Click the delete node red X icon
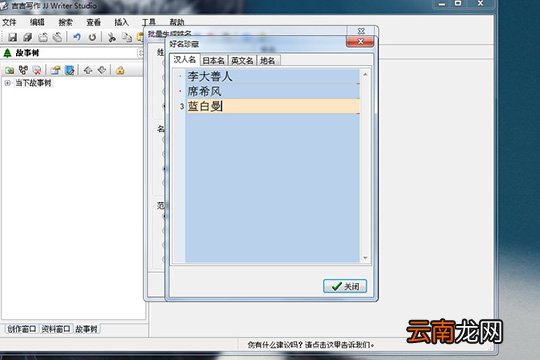This screenshot has height=360, width=540. (37, 70)
